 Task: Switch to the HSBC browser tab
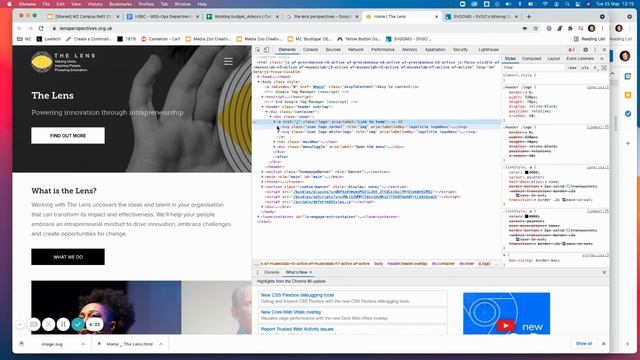163,17
